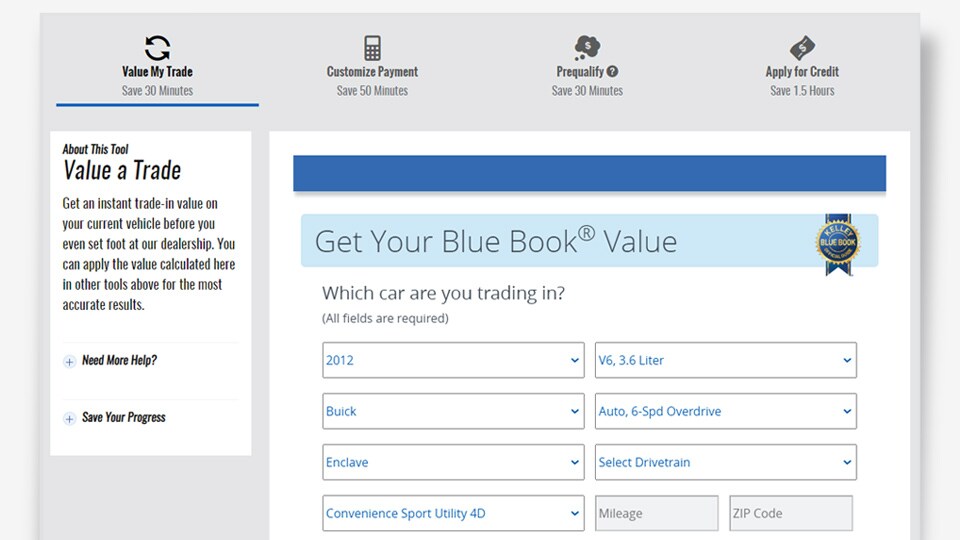Viewport: 960px width, 540px height.
Task: Open the model dropdown showing Enclave
Action: (x=453, y=462)
